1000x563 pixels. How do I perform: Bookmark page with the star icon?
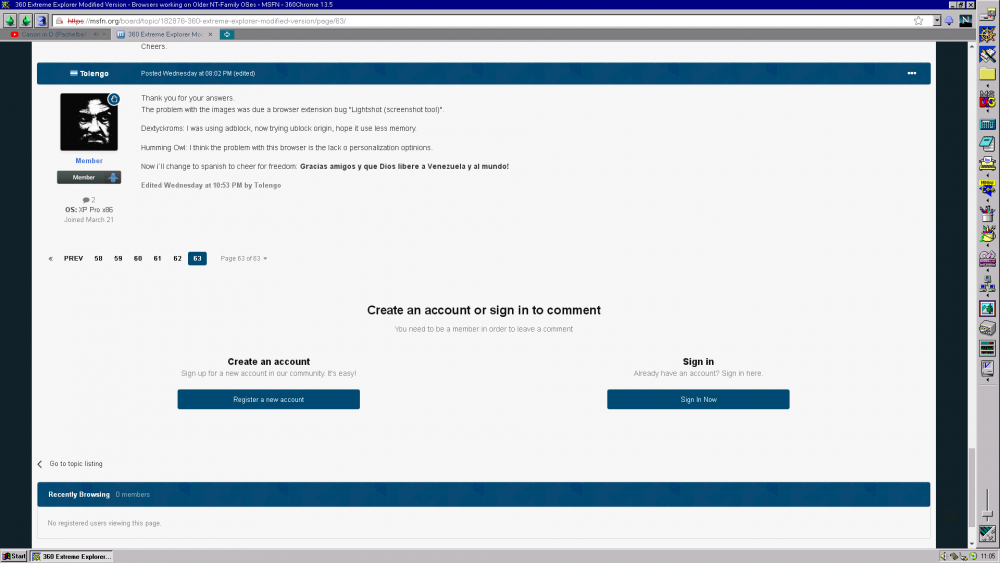click(x=918, y=21)
